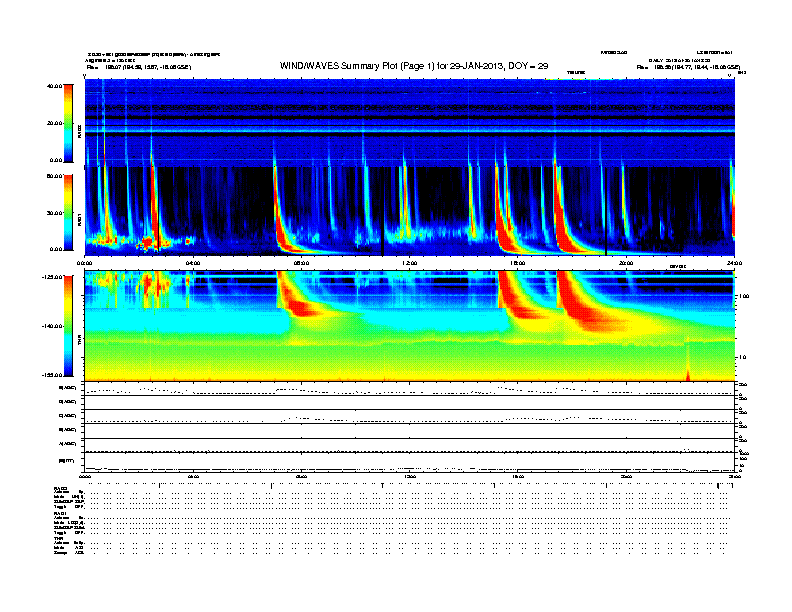Image resolution: width=792 pixels, height=612 pixels.
Task: Click the first line-plot strip under TNR spectrogram
Action: click(409, 389)
